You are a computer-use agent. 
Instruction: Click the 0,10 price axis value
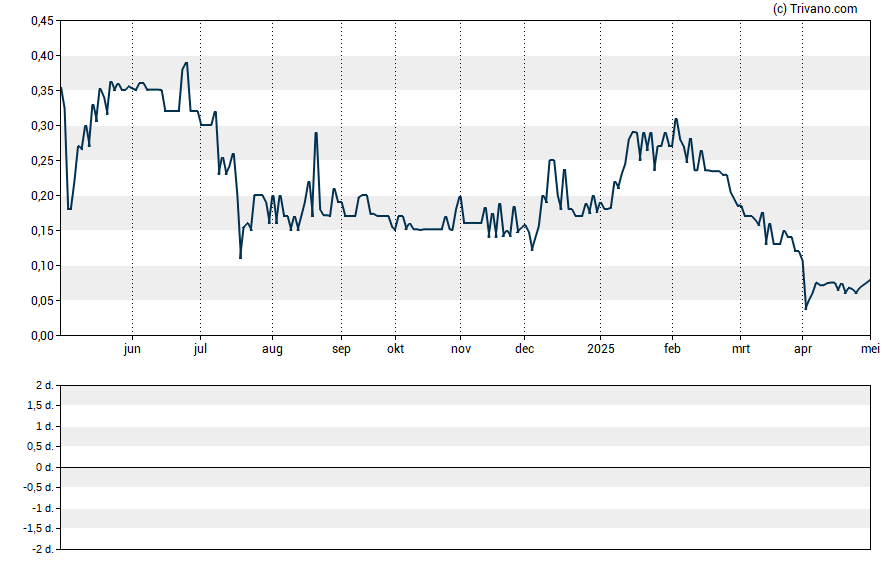[42, 266]
